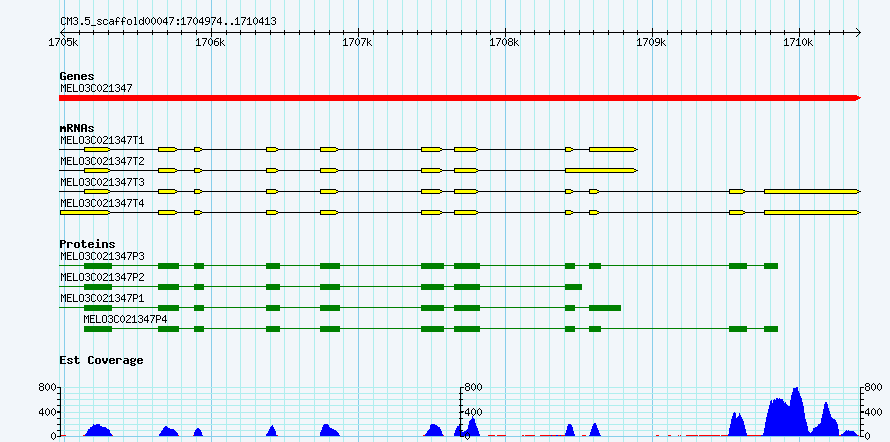890x442 pixels.
Task: Click the 1710k ruler label
Action: (x=799, y=43)
